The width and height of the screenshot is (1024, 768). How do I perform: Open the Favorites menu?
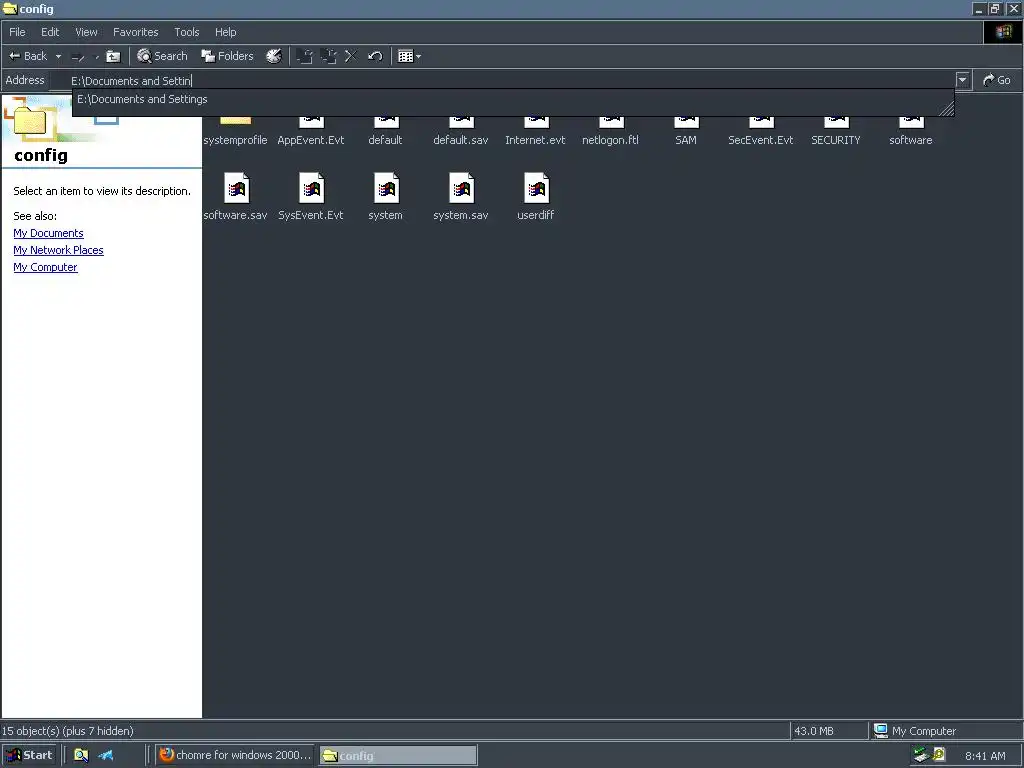[136, 32]
